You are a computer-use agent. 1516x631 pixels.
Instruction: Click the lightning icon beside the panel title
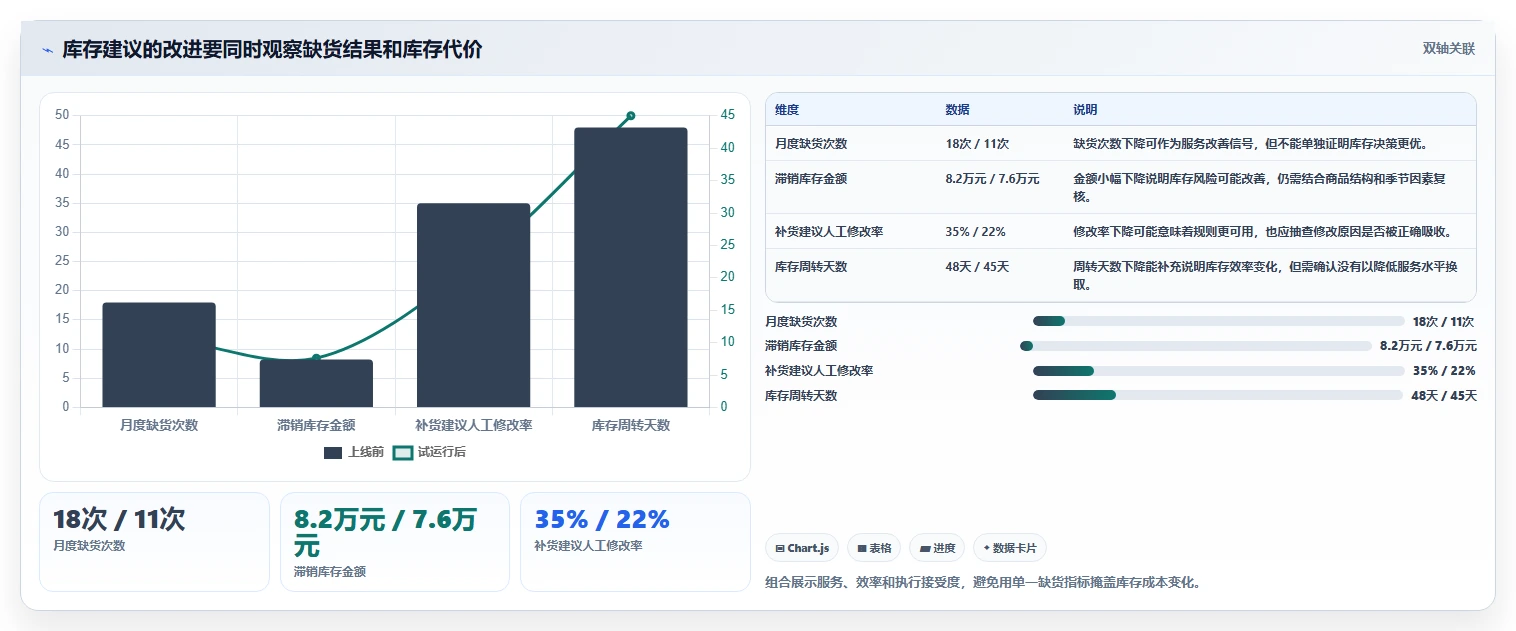pyautogui.click(x=48, y=50)
